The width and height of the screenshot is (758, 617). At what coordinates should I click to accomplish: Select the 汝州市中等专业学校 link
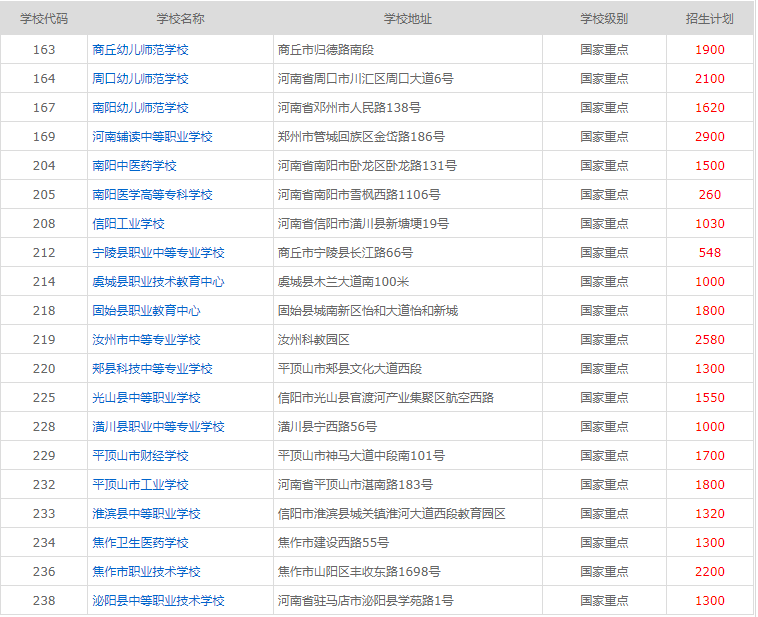pos(146,339)
